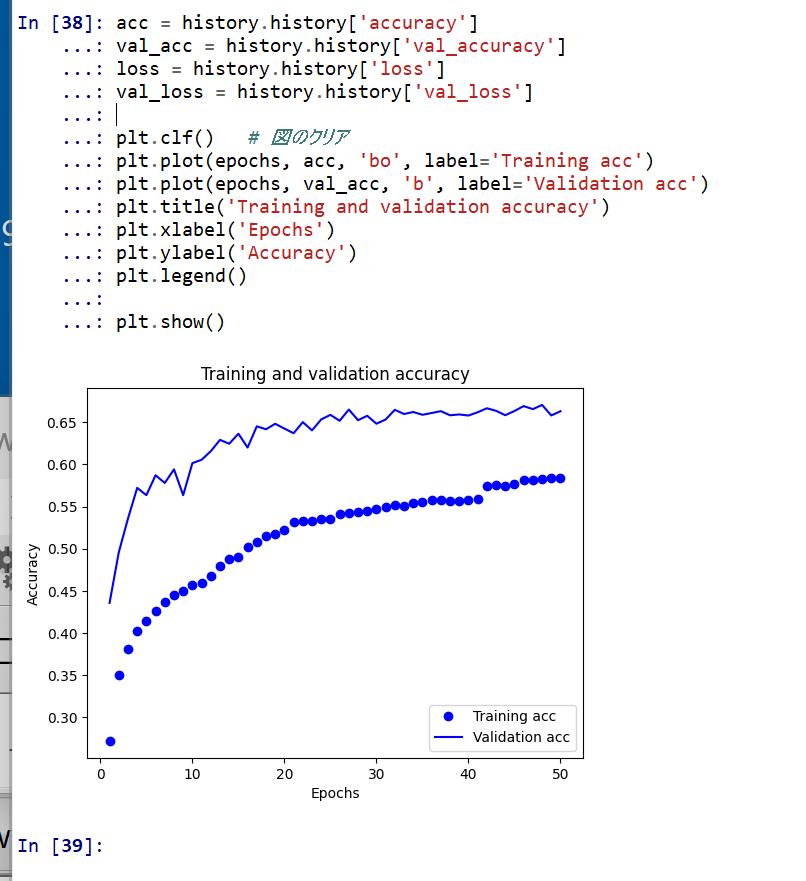Click the line "acc = history.history['accuracy']"
The width and height of the screenshot is (806, 881).
tap(297, 24)
